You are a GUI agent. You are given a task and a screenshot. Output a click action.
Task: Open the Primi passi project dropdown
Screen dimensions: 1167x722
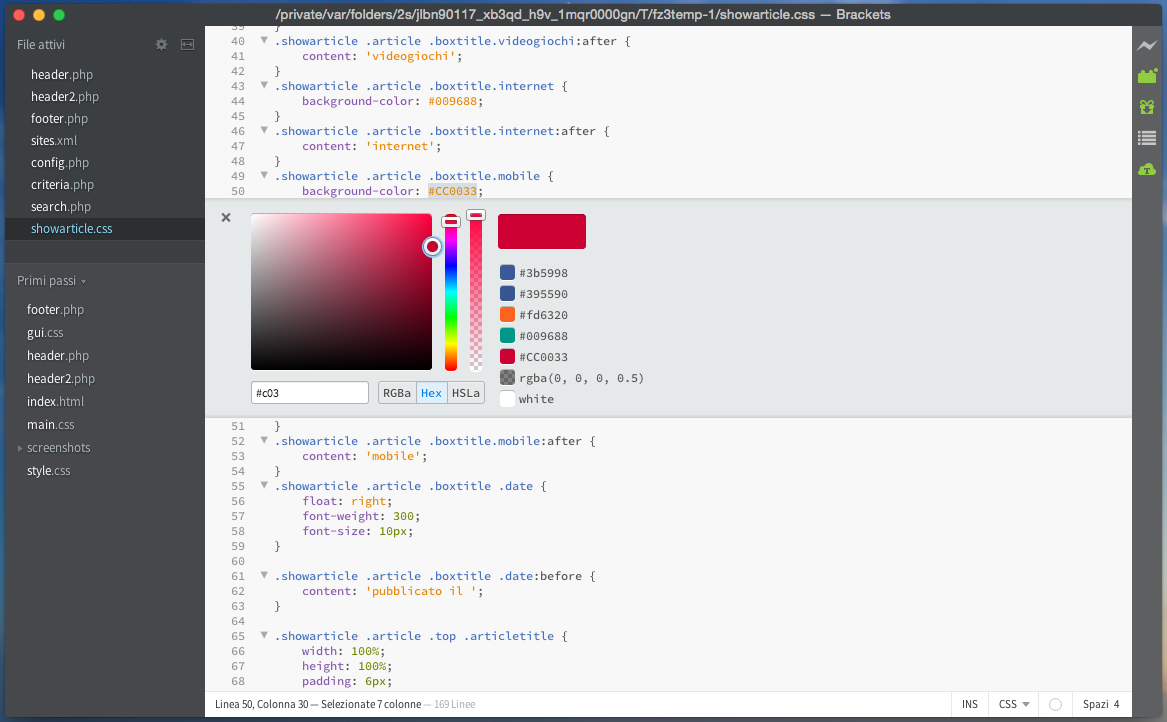click(52, 281)
